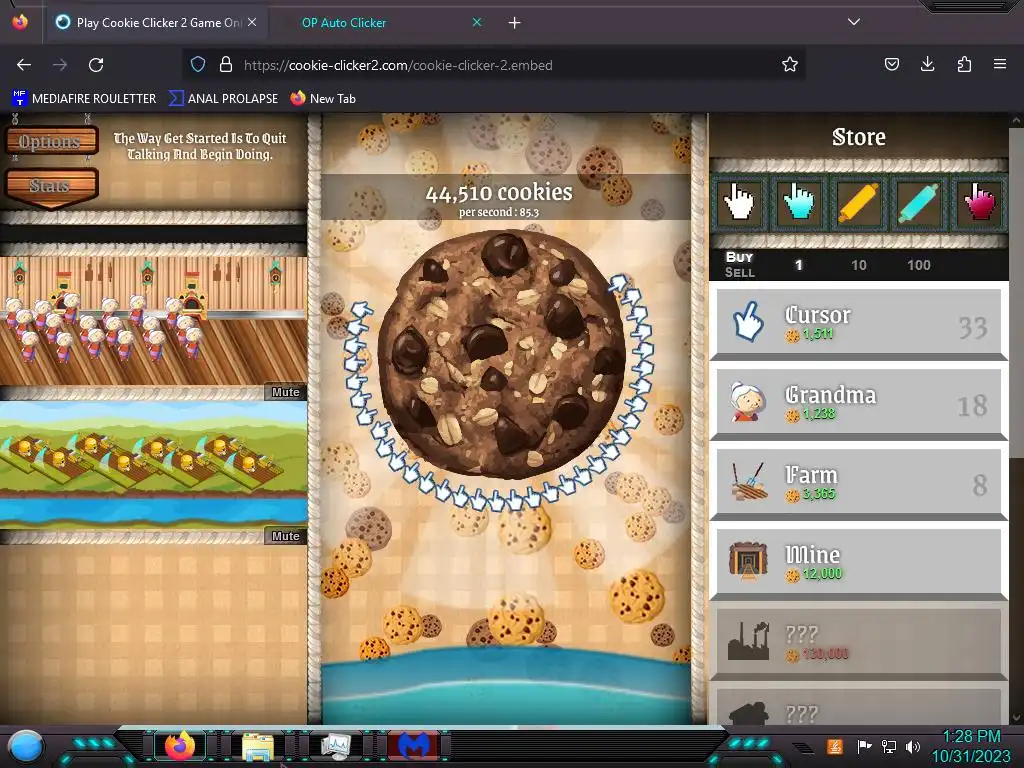Open the Downloads panel
Image resolution: width=1024 pixels, height=768 pixels.
tap(927, 64)
